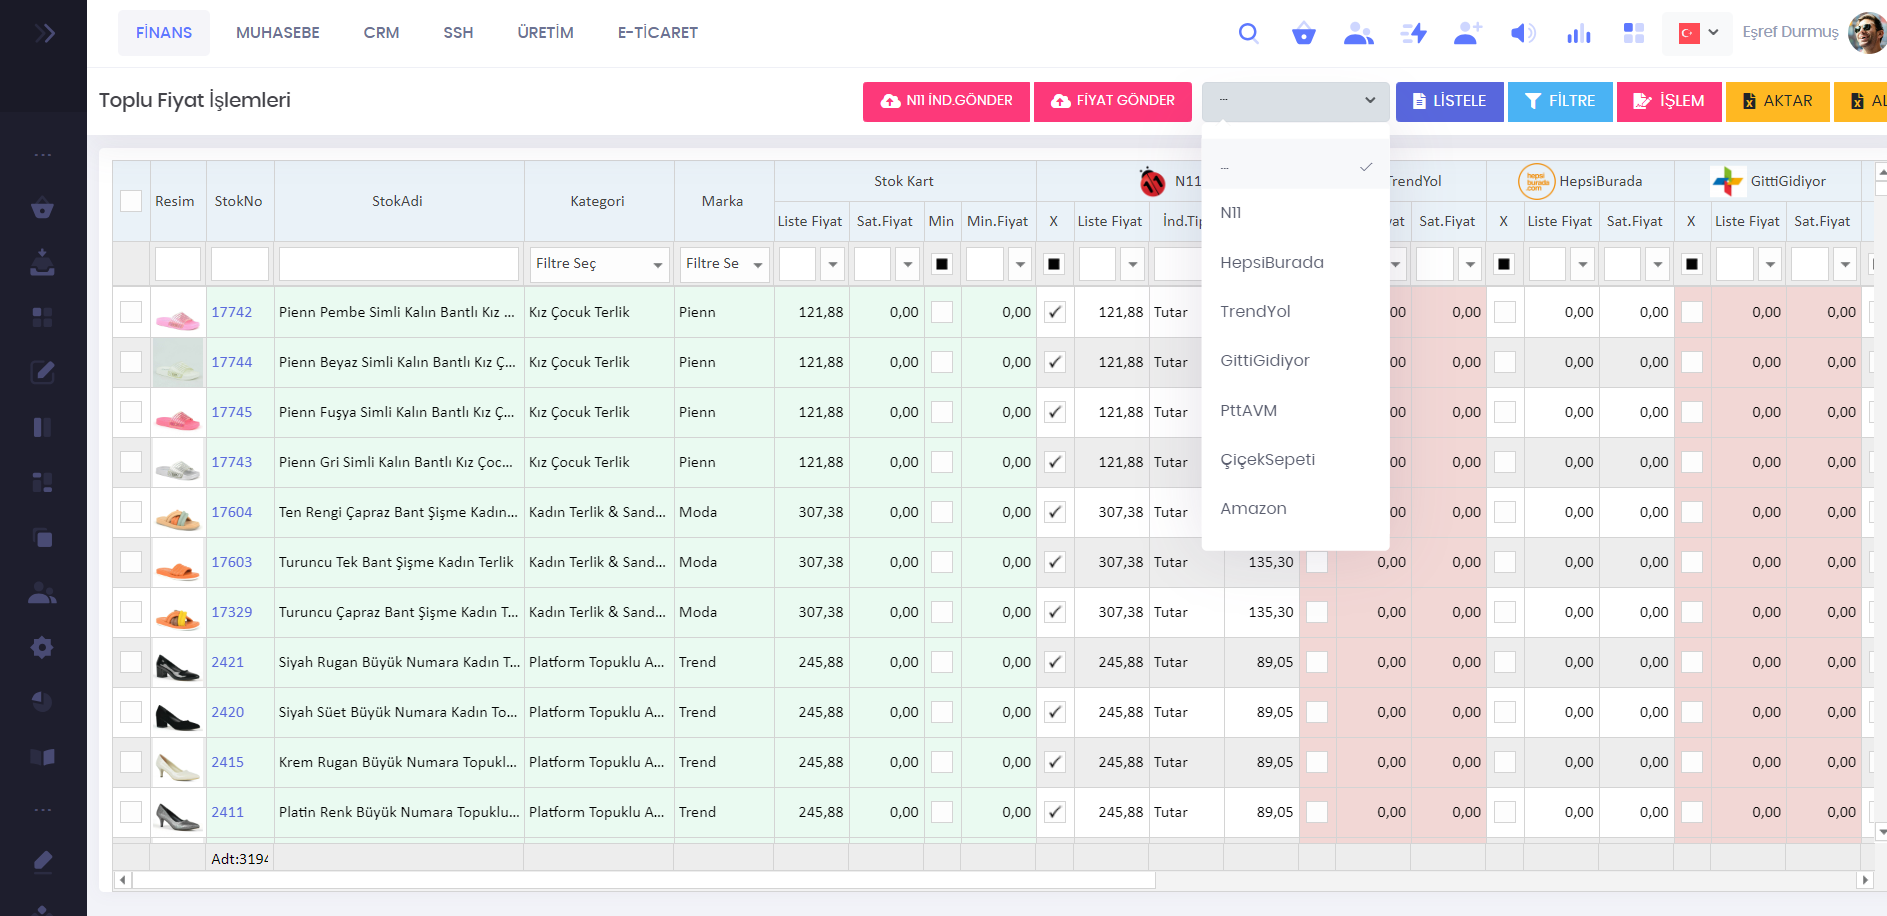
Task: Uncheck N11 X checkbox for stock 2421
Action: (x=1054, y=662)
